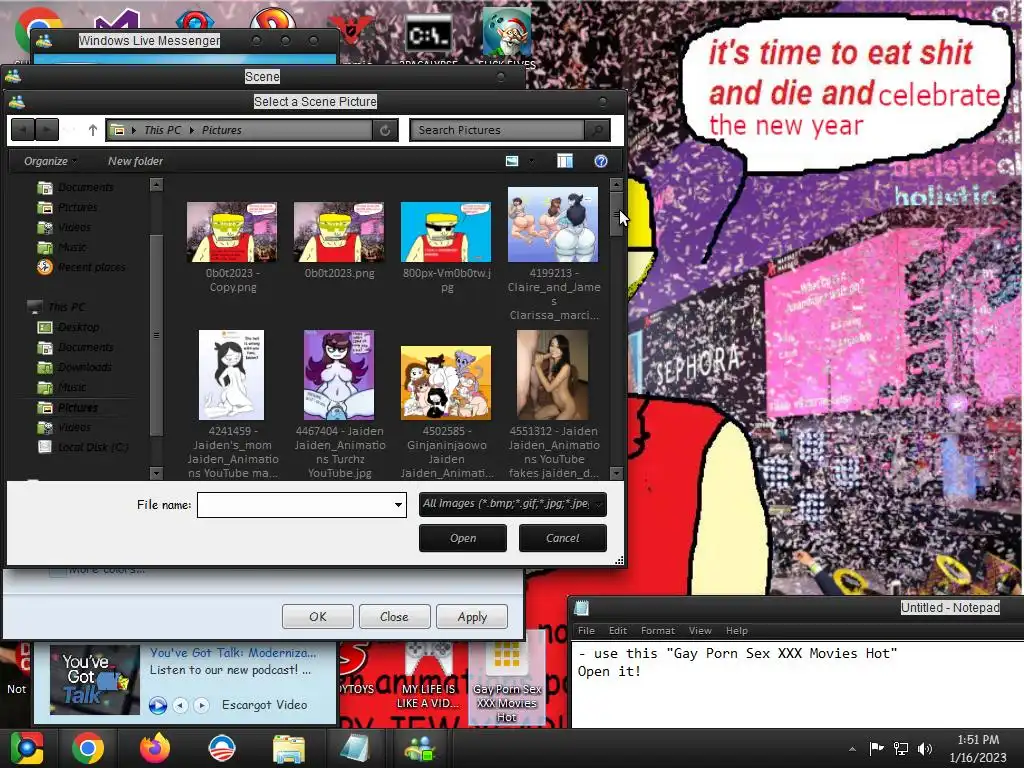
Task: Click the file list scrollbar thumb
Action: (x=616, y=214)
